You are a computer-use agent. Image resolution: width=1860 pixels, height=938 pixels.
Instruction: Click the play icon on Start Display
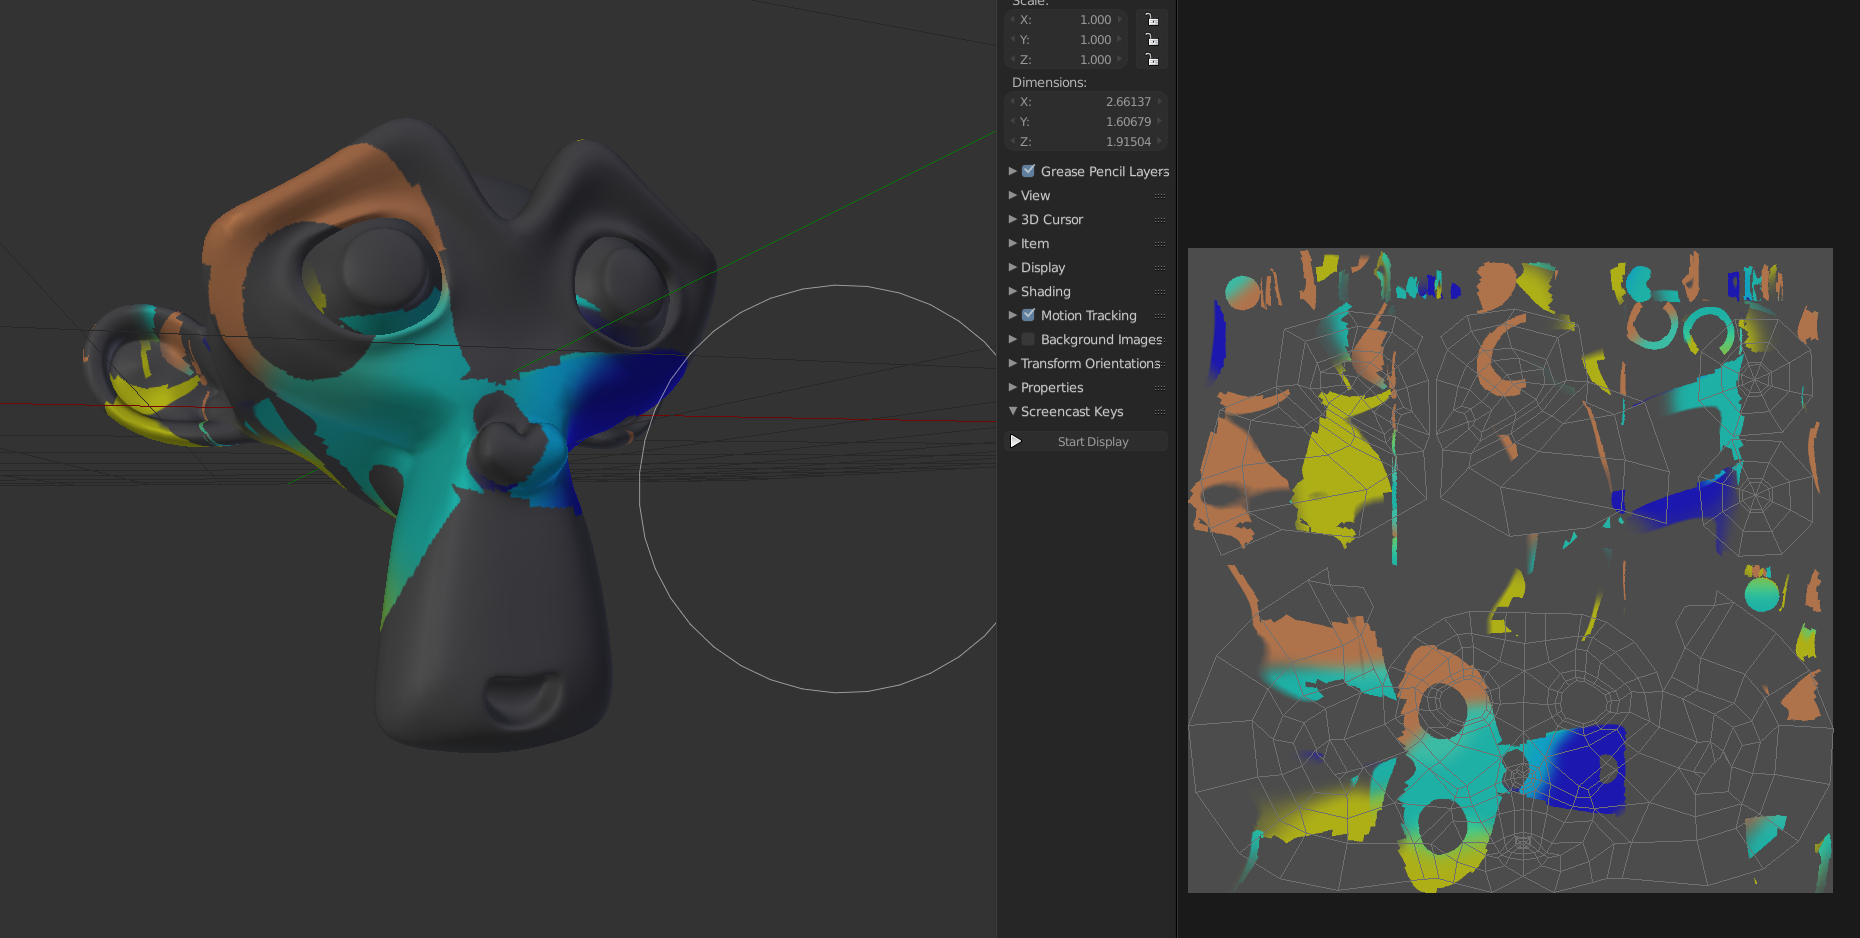[x=1016, y=441]
